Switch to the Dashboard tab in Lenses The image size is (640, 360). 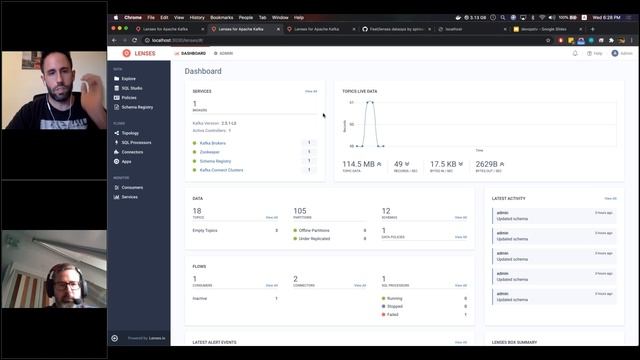[190, 53]
